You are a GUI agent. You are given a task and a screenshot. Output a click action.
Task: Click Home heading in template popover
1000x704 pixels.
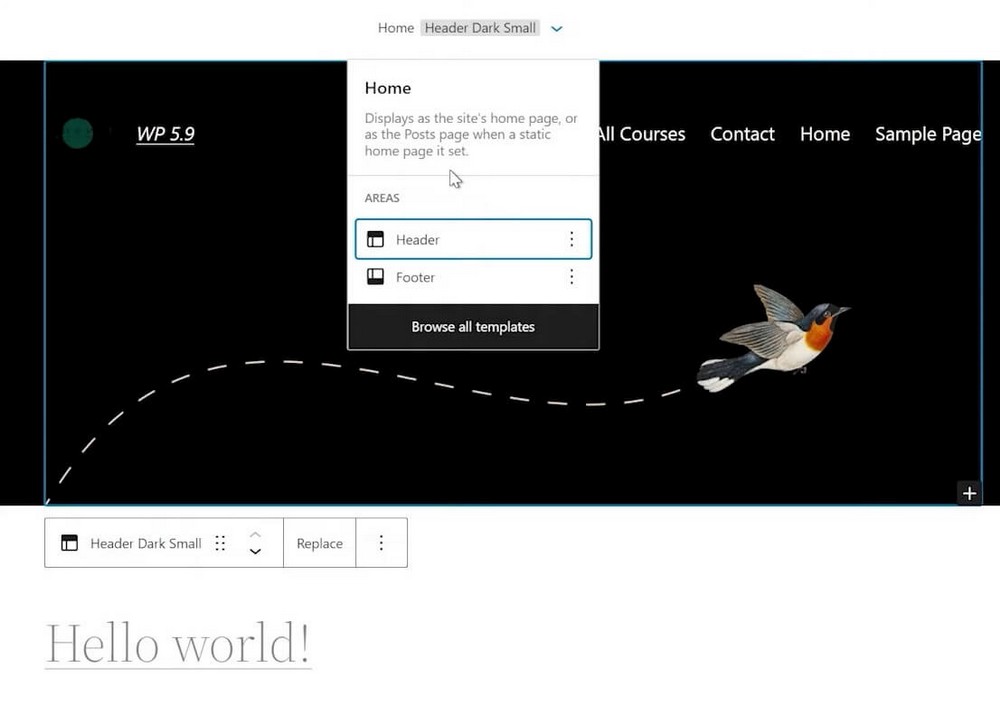tap(388, 88)
